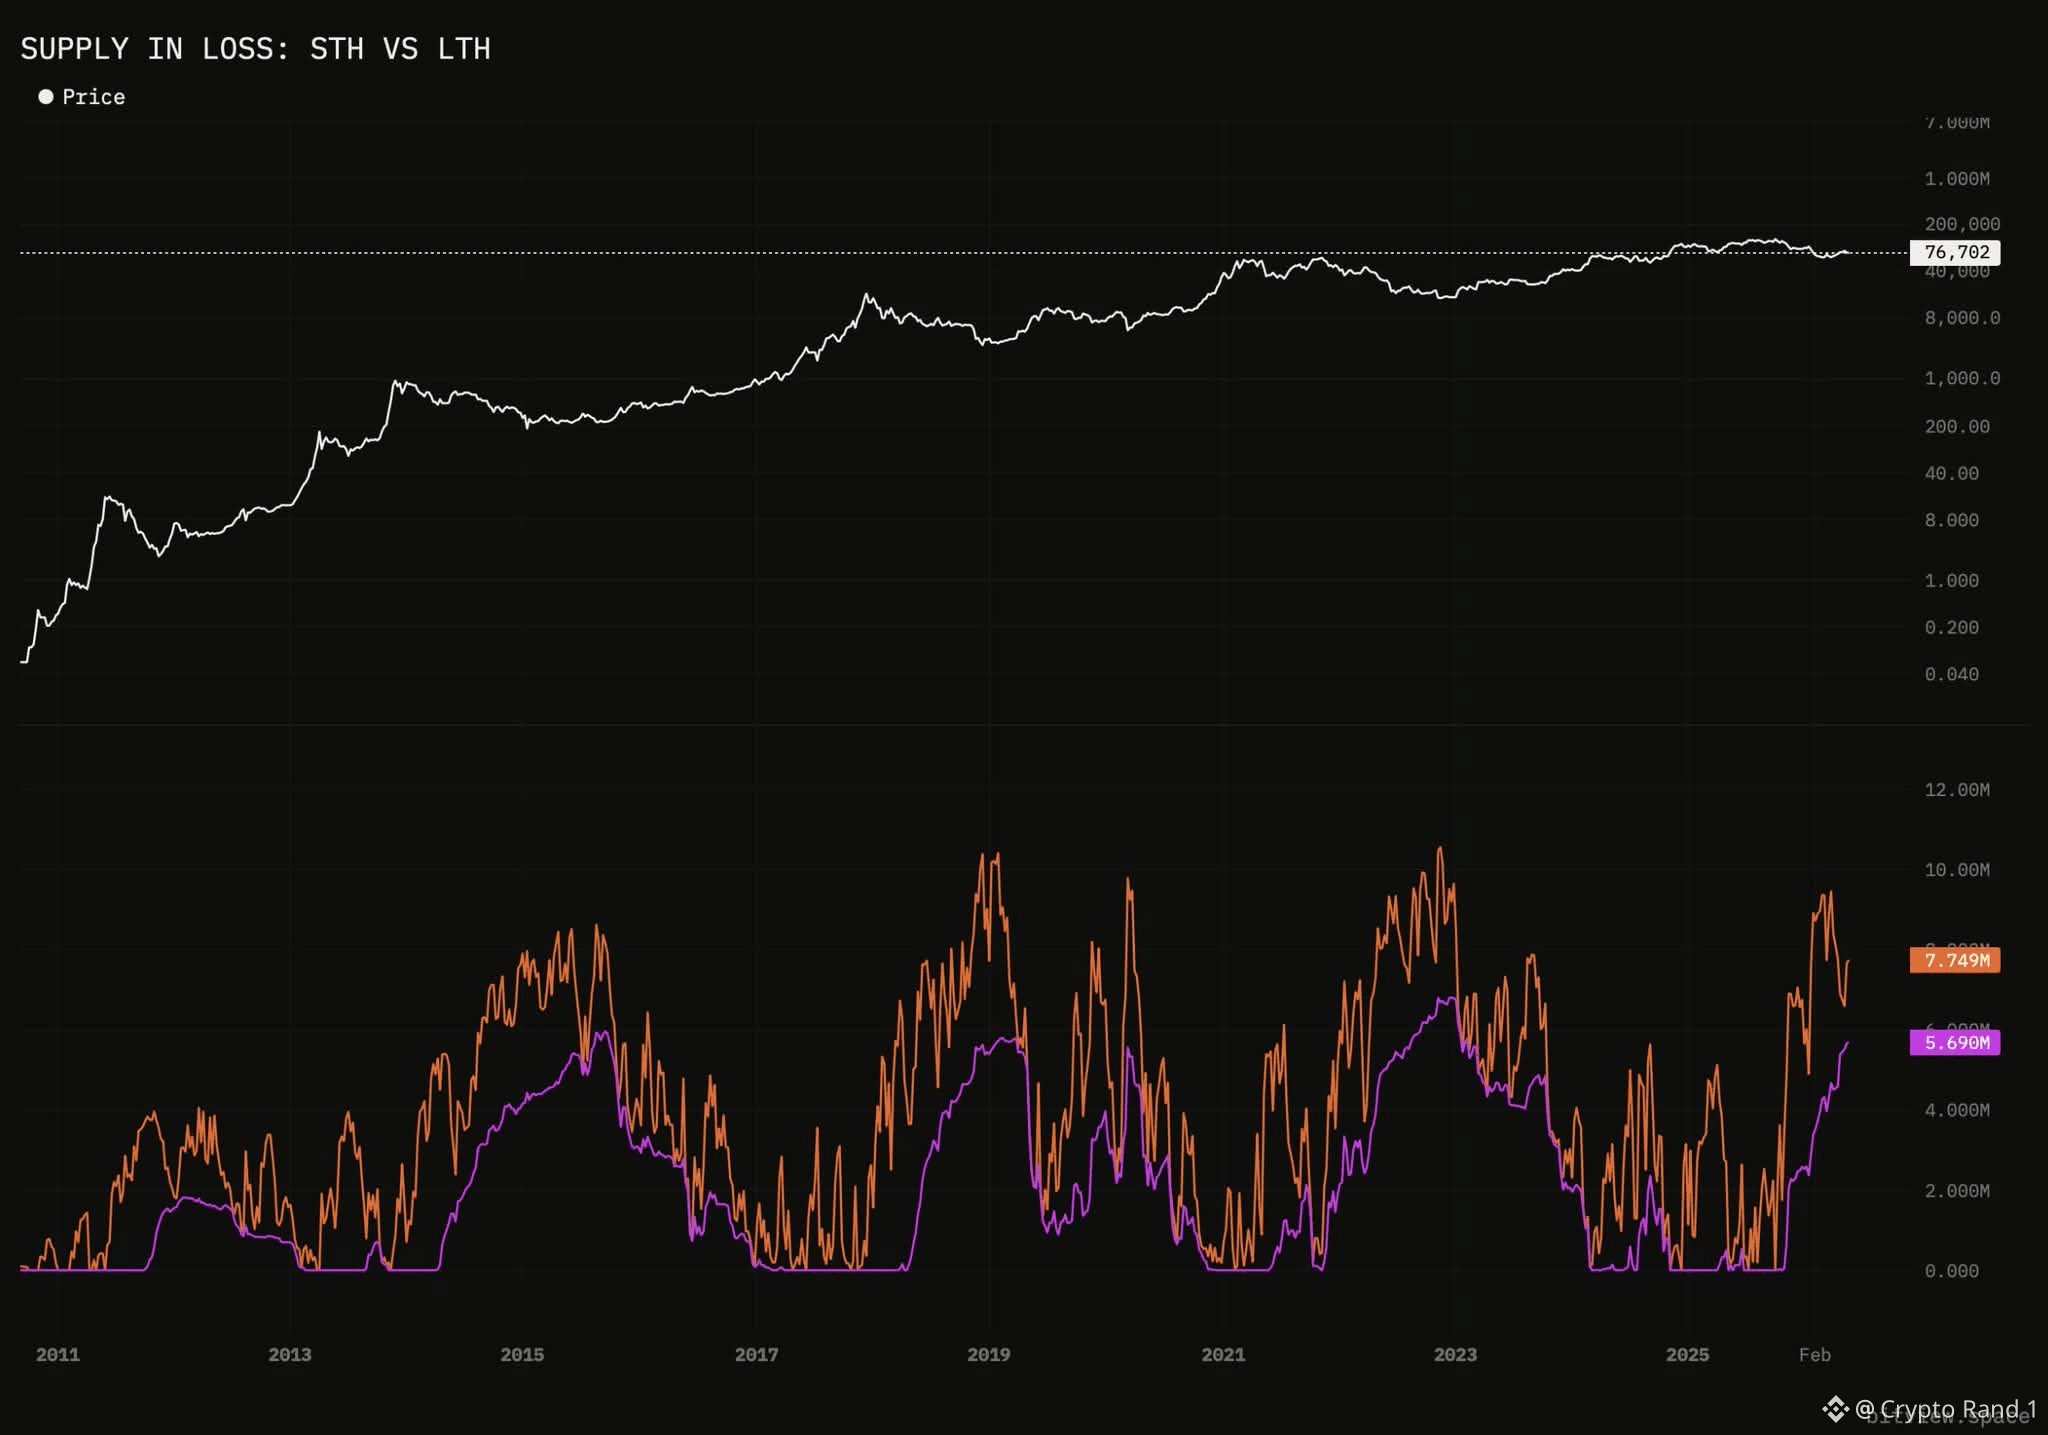Click the 1,000.0 price axis label
The height and width of the screenshot is (1435, 2048).
click(1963, 378)
